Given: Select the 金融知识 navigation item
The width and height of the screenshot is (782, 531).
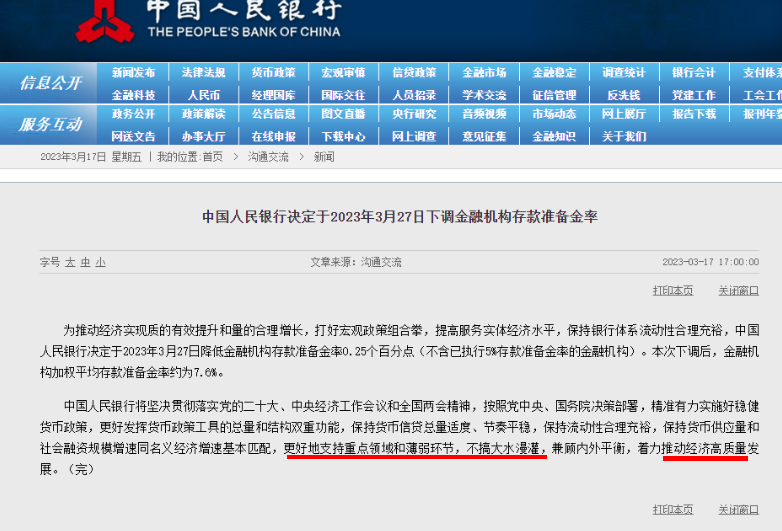Looking at the screenshot, I should point(554,137).
